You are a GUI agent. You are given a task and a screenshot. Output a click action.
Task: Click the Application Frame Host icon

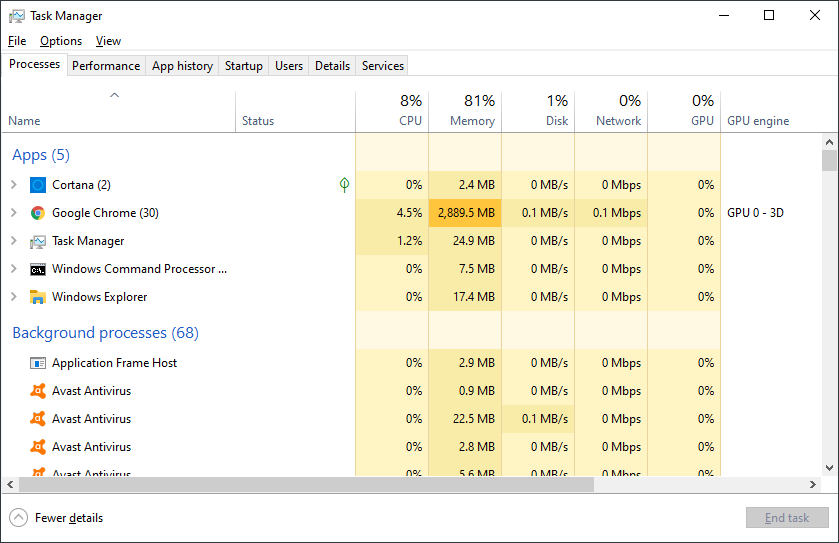point(38,363)
